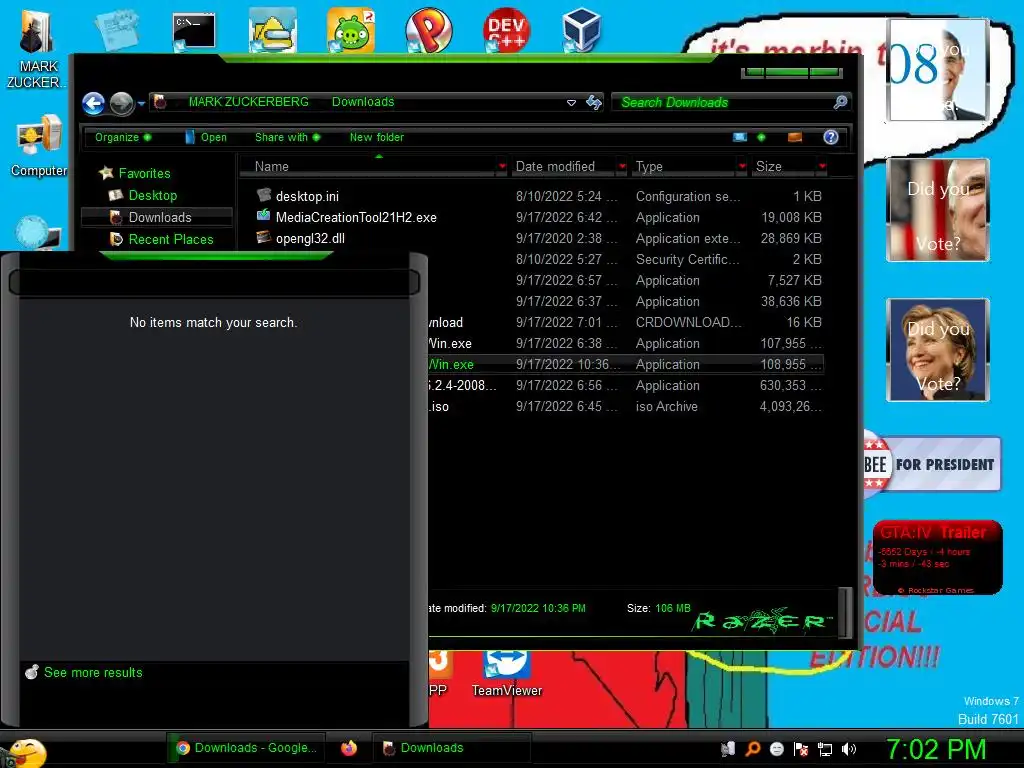Click the Forward arrow in Explorer
Viewport: 1024px width, 768px height.
pyautogui.click(x=121, y=103)
